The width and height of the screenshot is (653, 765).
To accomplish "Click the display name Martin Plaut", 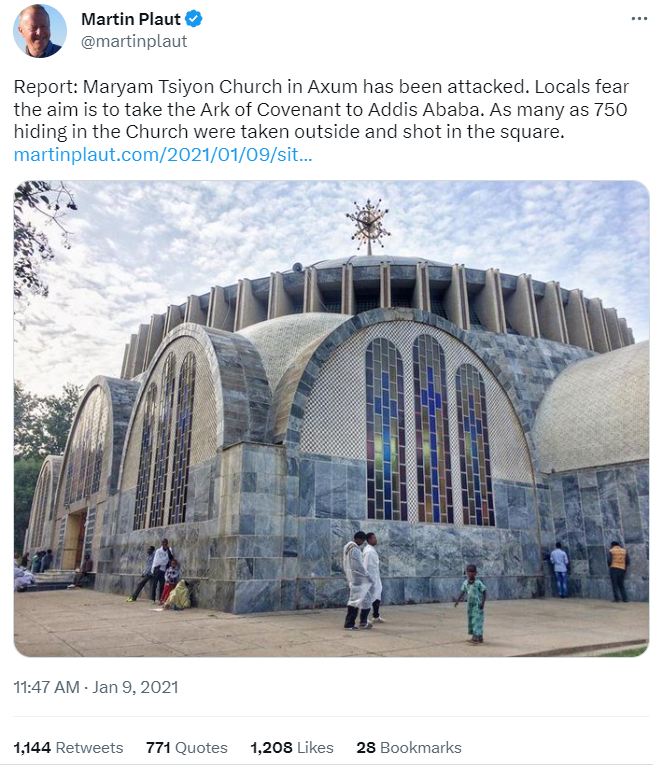I will click(x=131, y=19).
